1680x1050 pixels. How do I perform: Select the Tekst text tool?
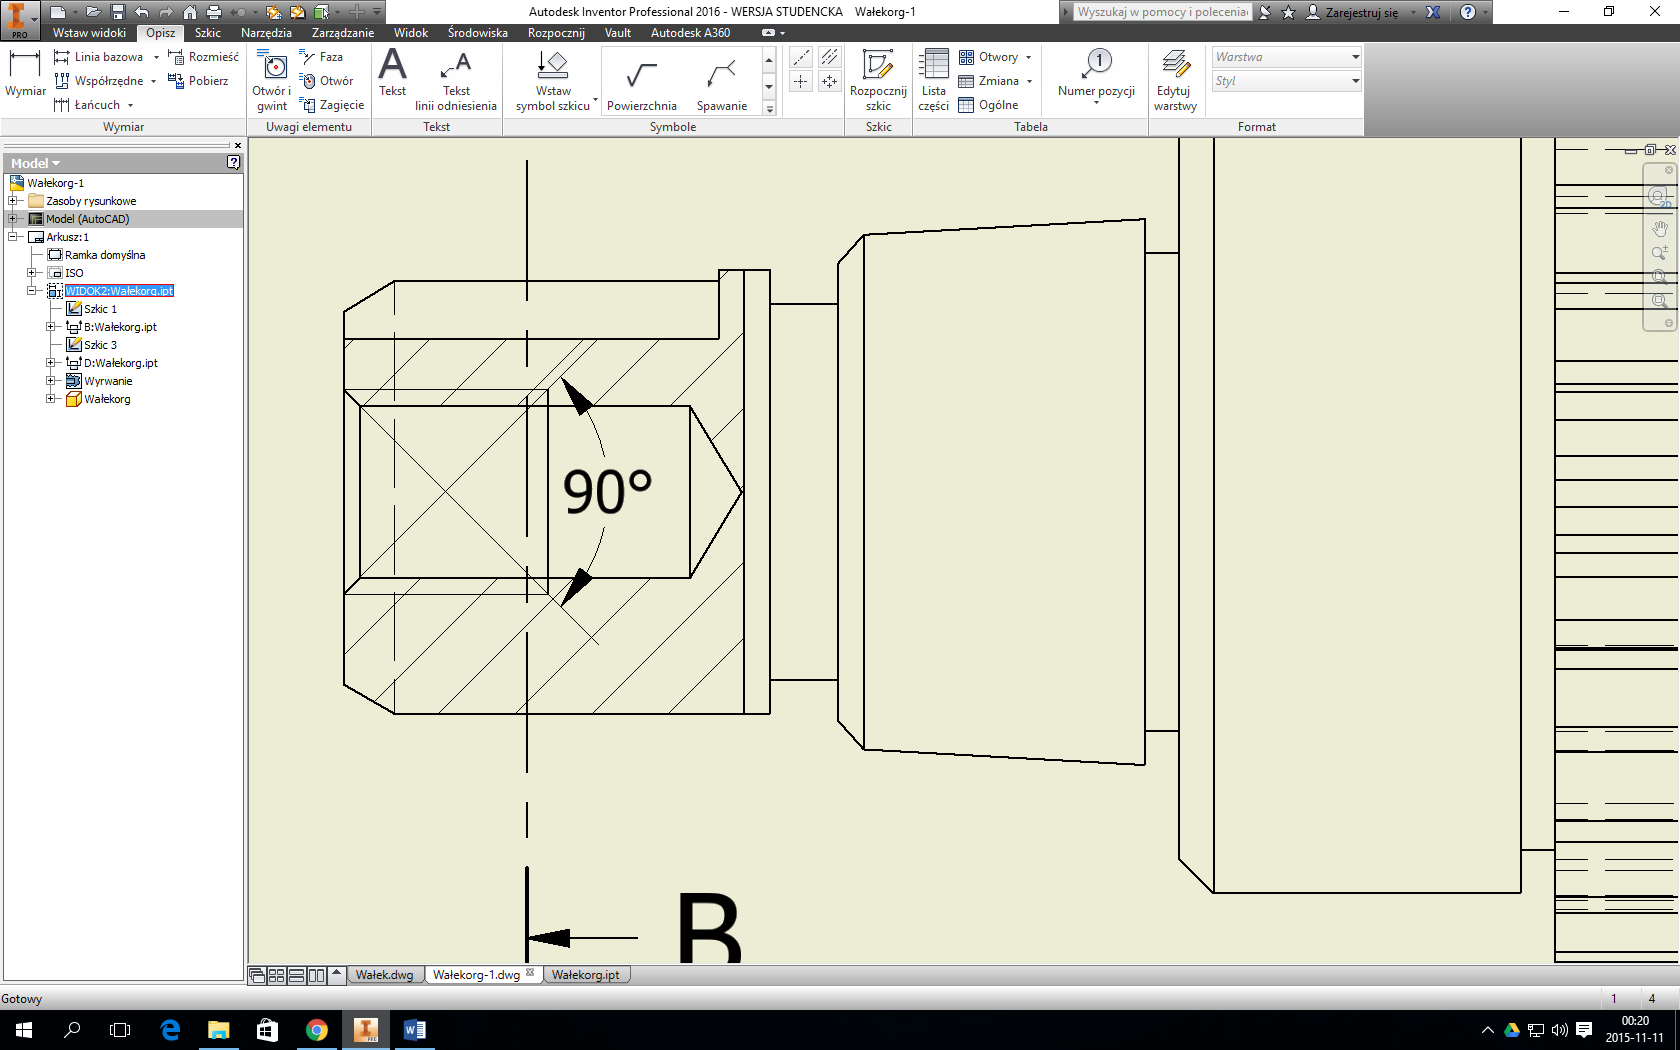393,73
